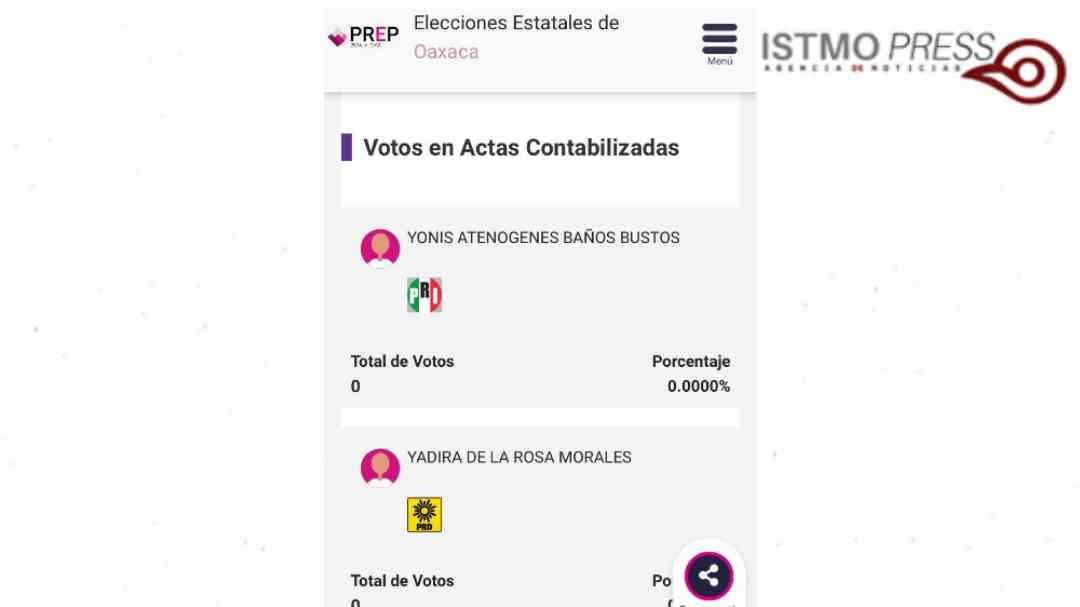1080x607 pixels.
Task: Click the Menú label under hamburger
Action: (720, 61)
